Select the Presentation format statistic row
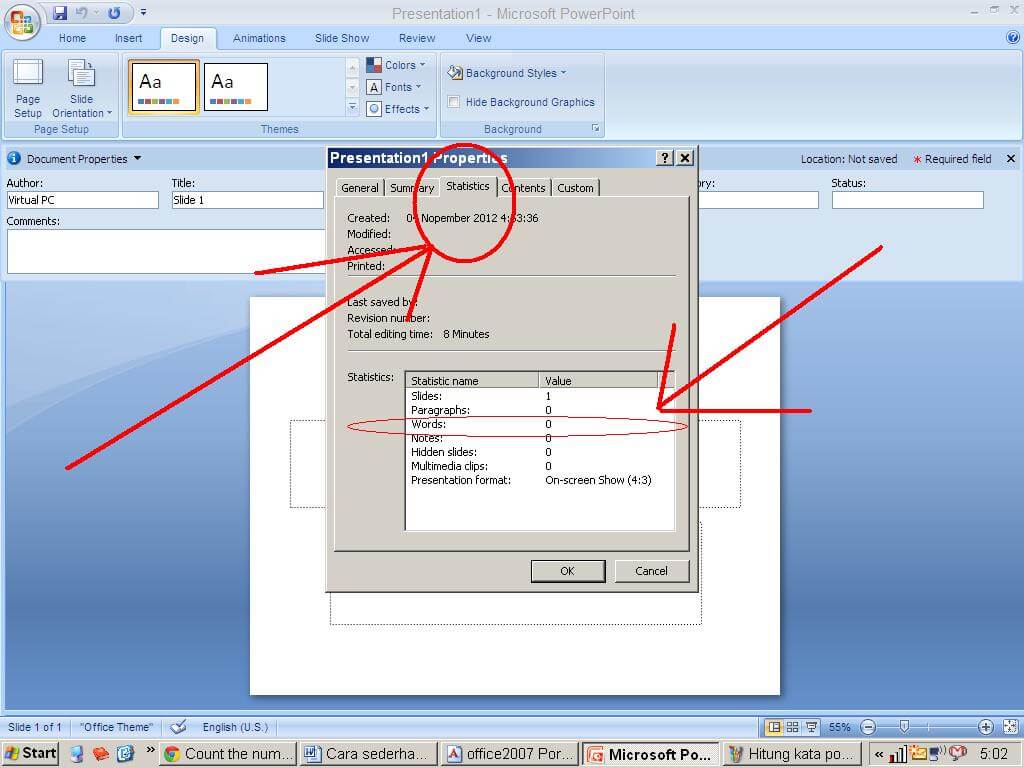The image size is (1024, 768). click(539, 480)
